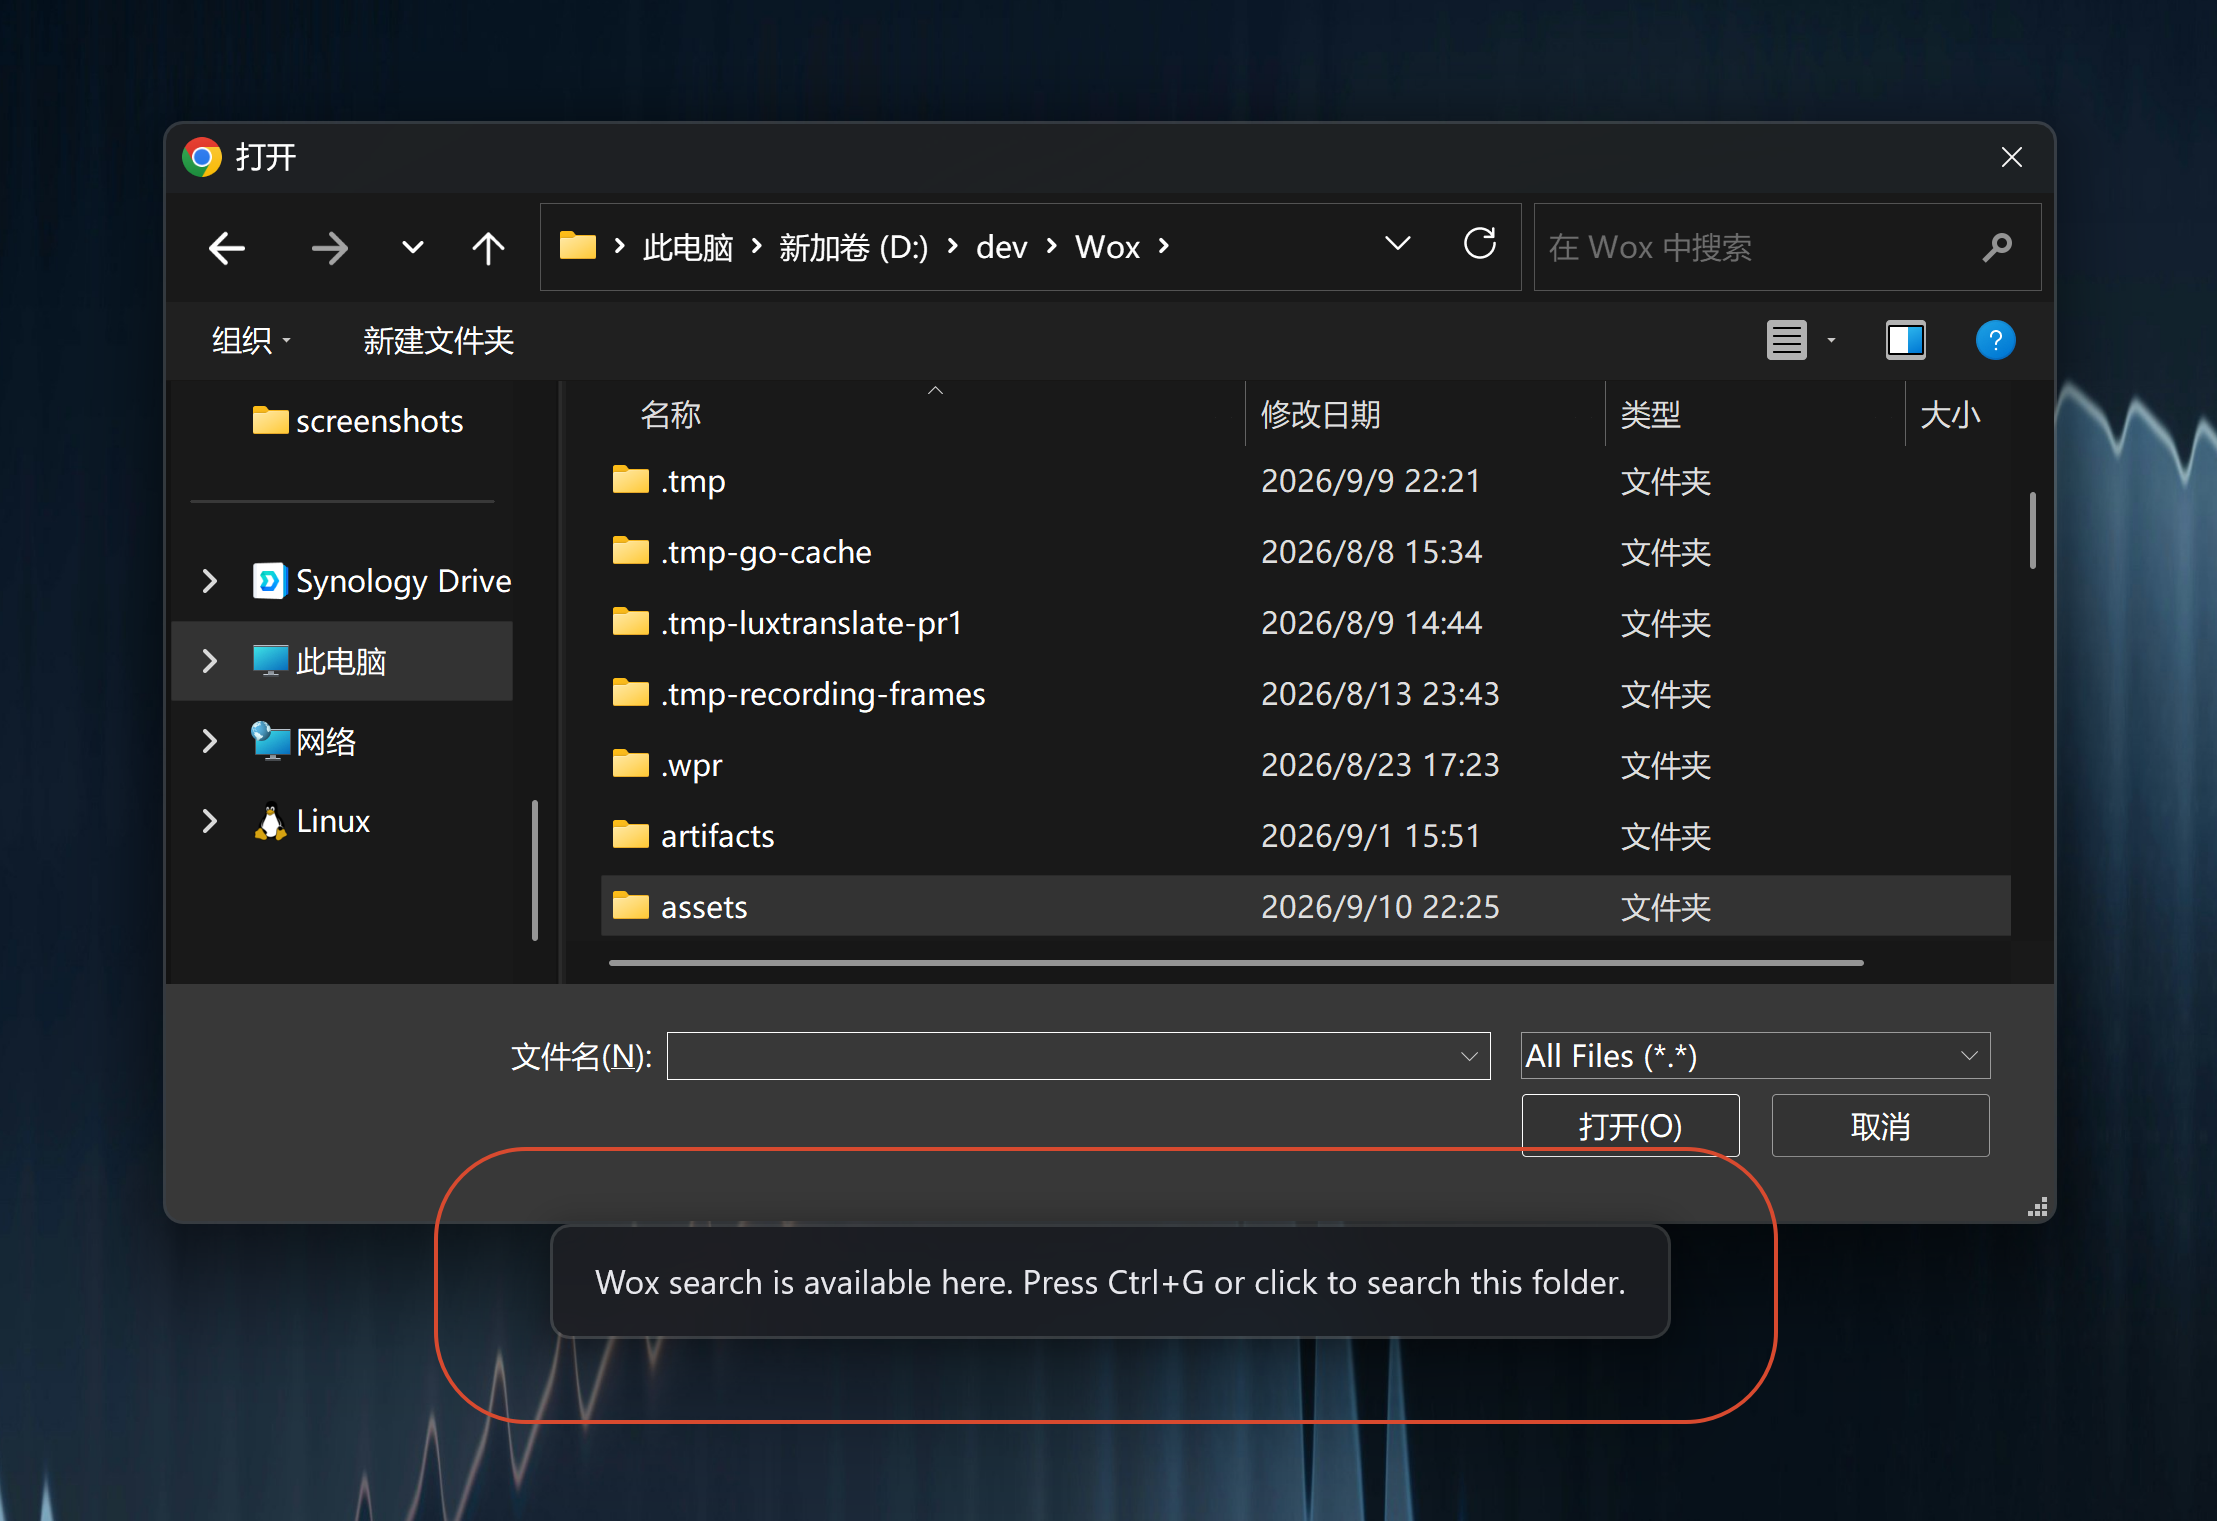Expand the address bar history dropdown

(x=1398, y=244)
